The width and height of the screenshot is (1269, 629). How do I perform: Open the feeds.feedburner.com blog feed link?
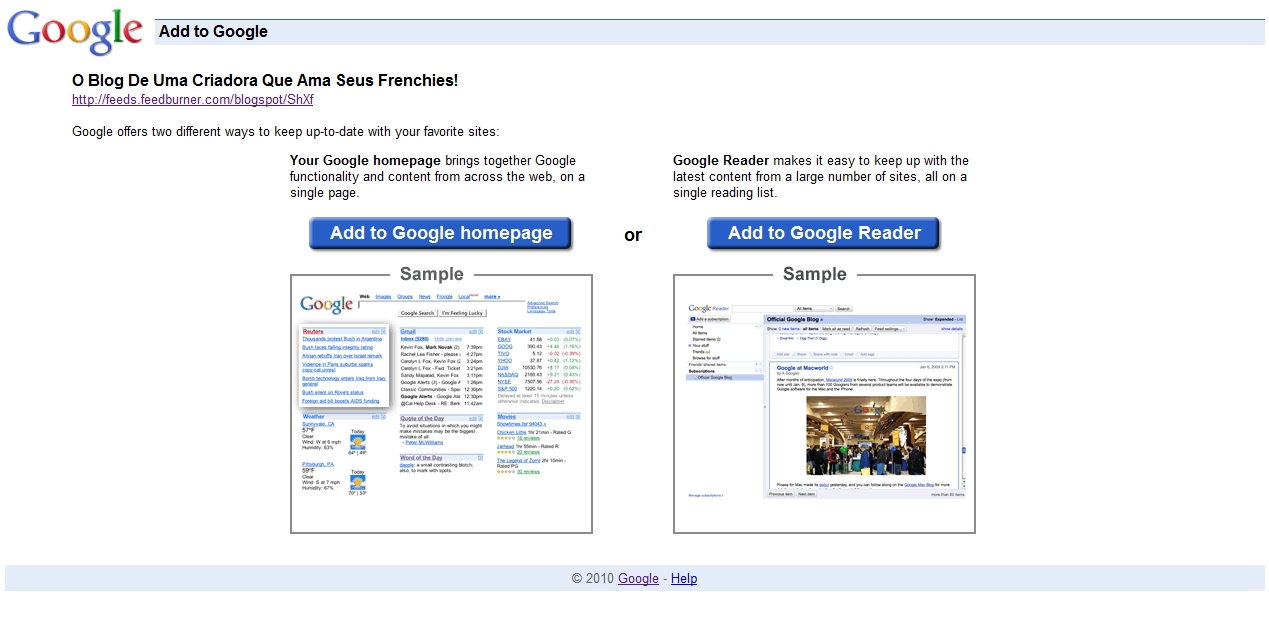coord(192,100)
